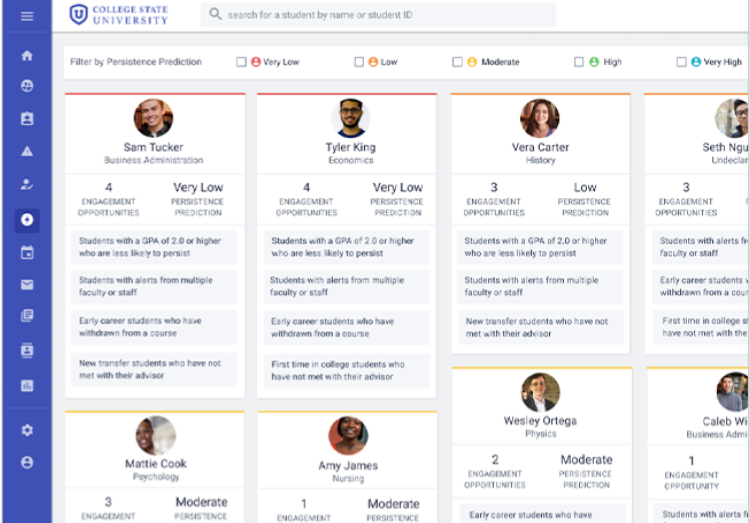The height and width of the screenshot is (523, 750).
Task: Toggle the Moderate persistence filter checkbox
Action: pyautogui.click(x=457, y=62)
